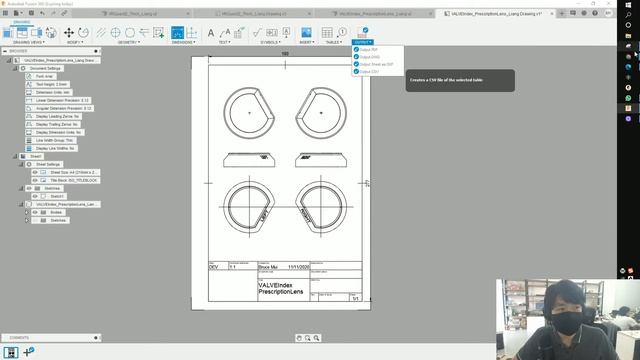Screen dimensions: 640x360
Task: Toggle visibility of Title Block ISO_TITLEBLOCK
Action: 35,180
